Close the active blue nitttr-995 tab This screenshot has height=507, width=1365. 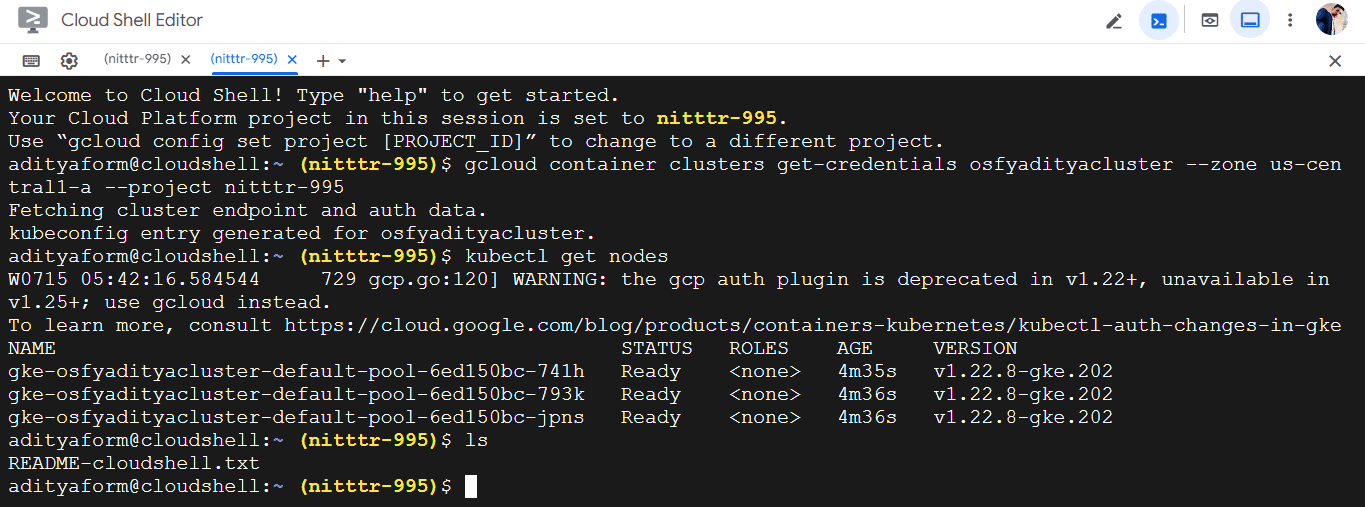292,60
